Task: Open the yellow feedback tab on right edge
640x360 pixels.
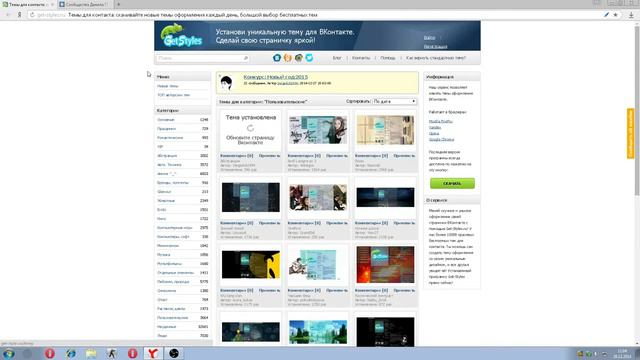Action: click(x=630, y=133)
